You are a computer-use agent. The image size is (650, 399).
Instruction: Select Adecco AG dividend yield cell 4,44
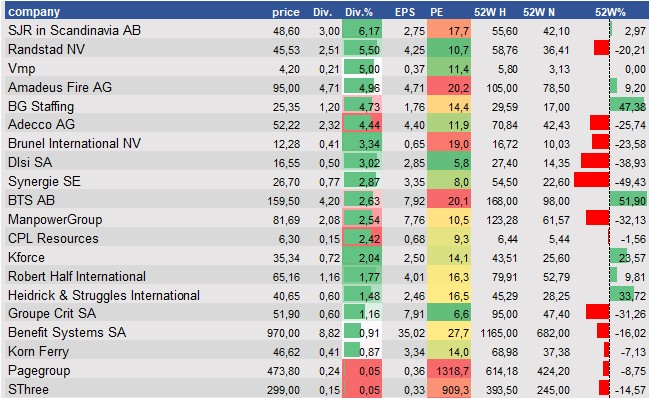[362, 124]
